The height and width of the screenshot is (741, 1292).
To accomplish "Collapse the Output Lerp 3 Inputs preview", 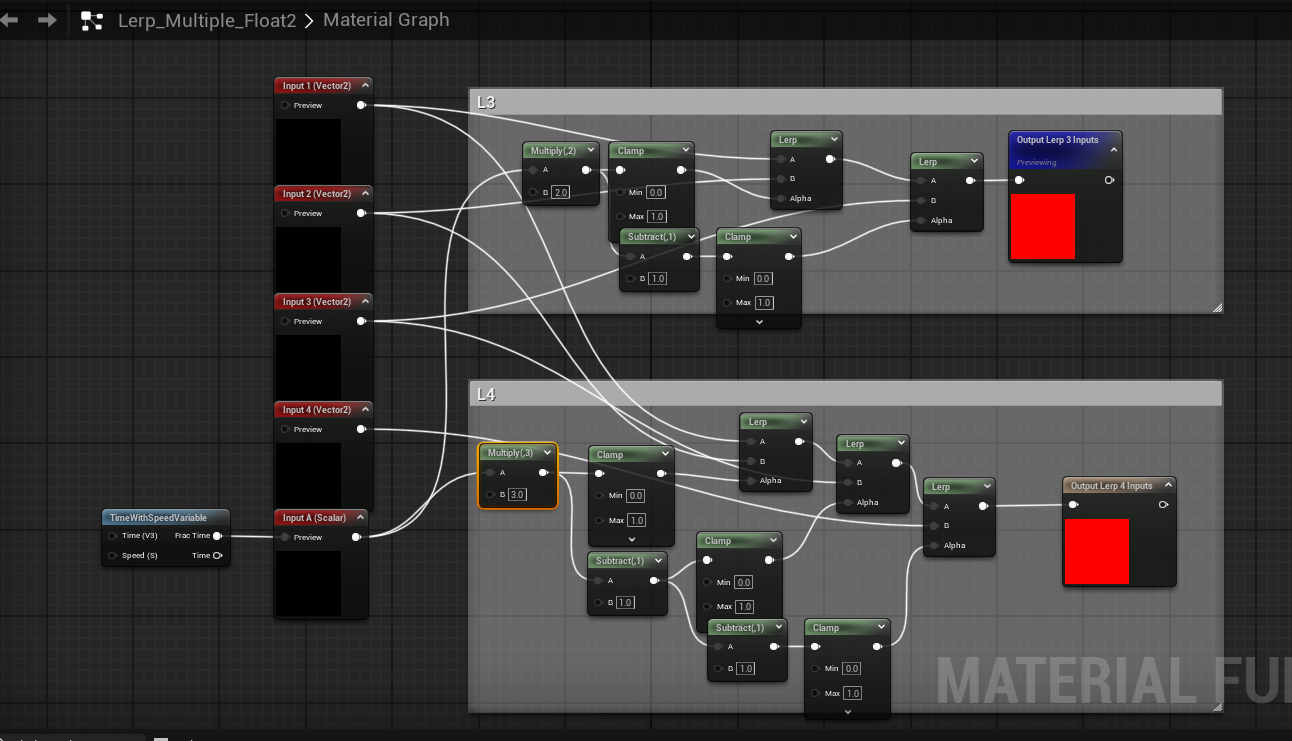I will 1113,148.
